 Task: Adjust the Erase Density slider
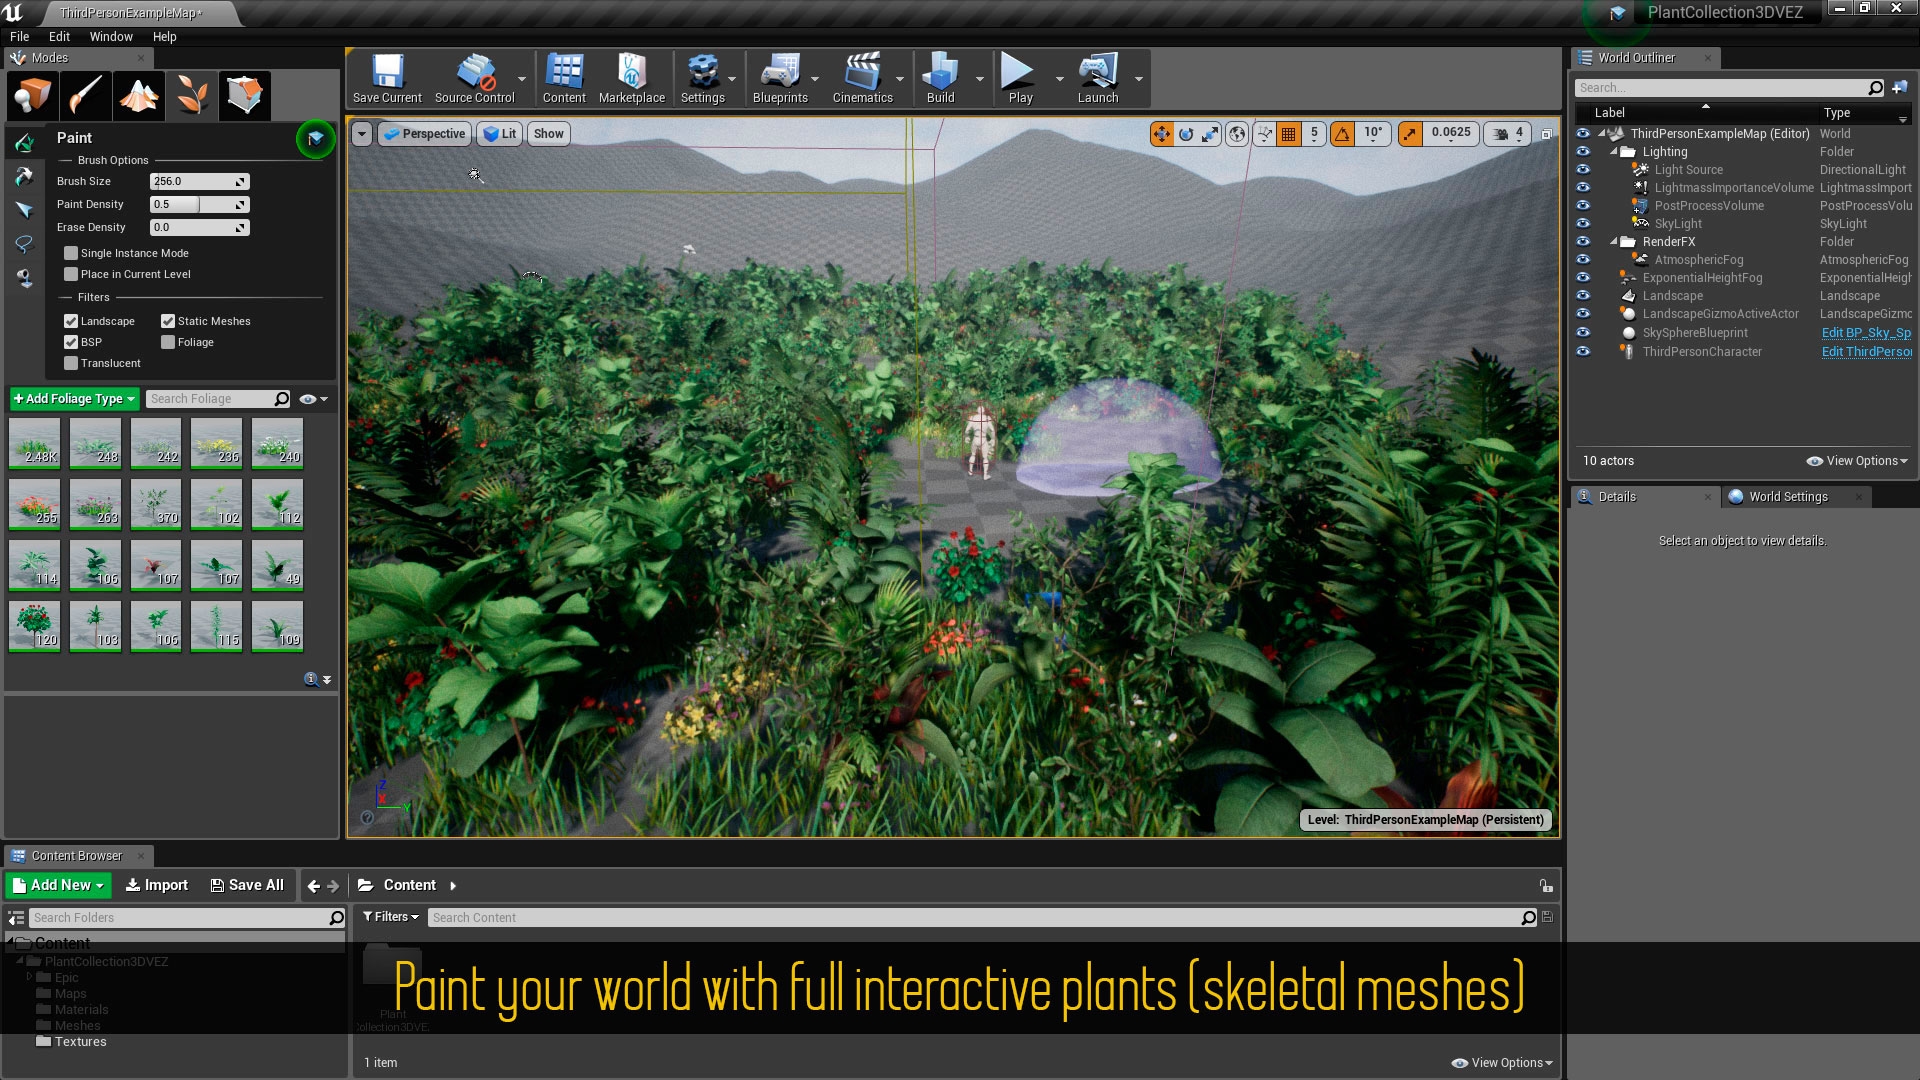[199, 227]
